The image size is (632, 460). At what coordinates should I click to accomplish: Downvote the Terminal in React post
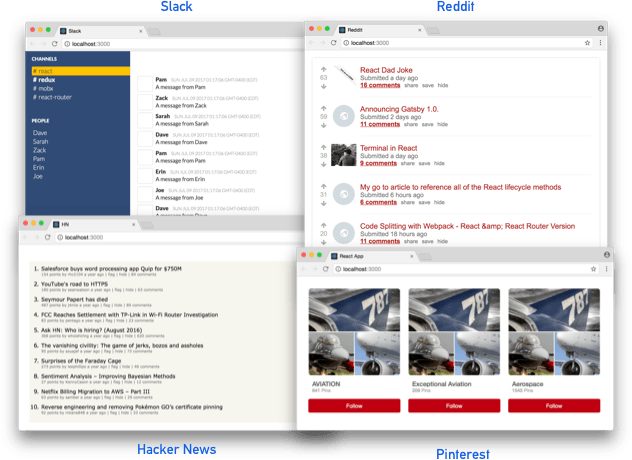(x=323, y=164)
